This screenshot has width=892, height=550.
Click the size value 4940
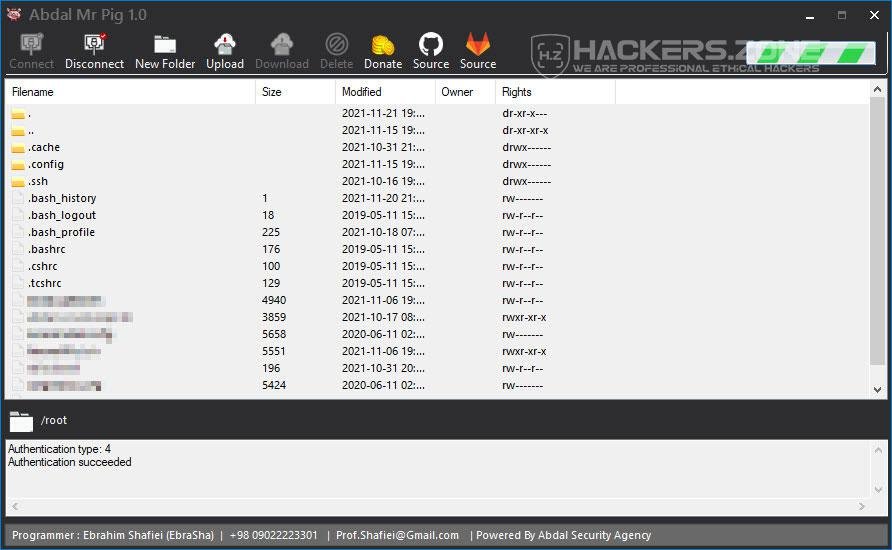[x=274, y=300]
